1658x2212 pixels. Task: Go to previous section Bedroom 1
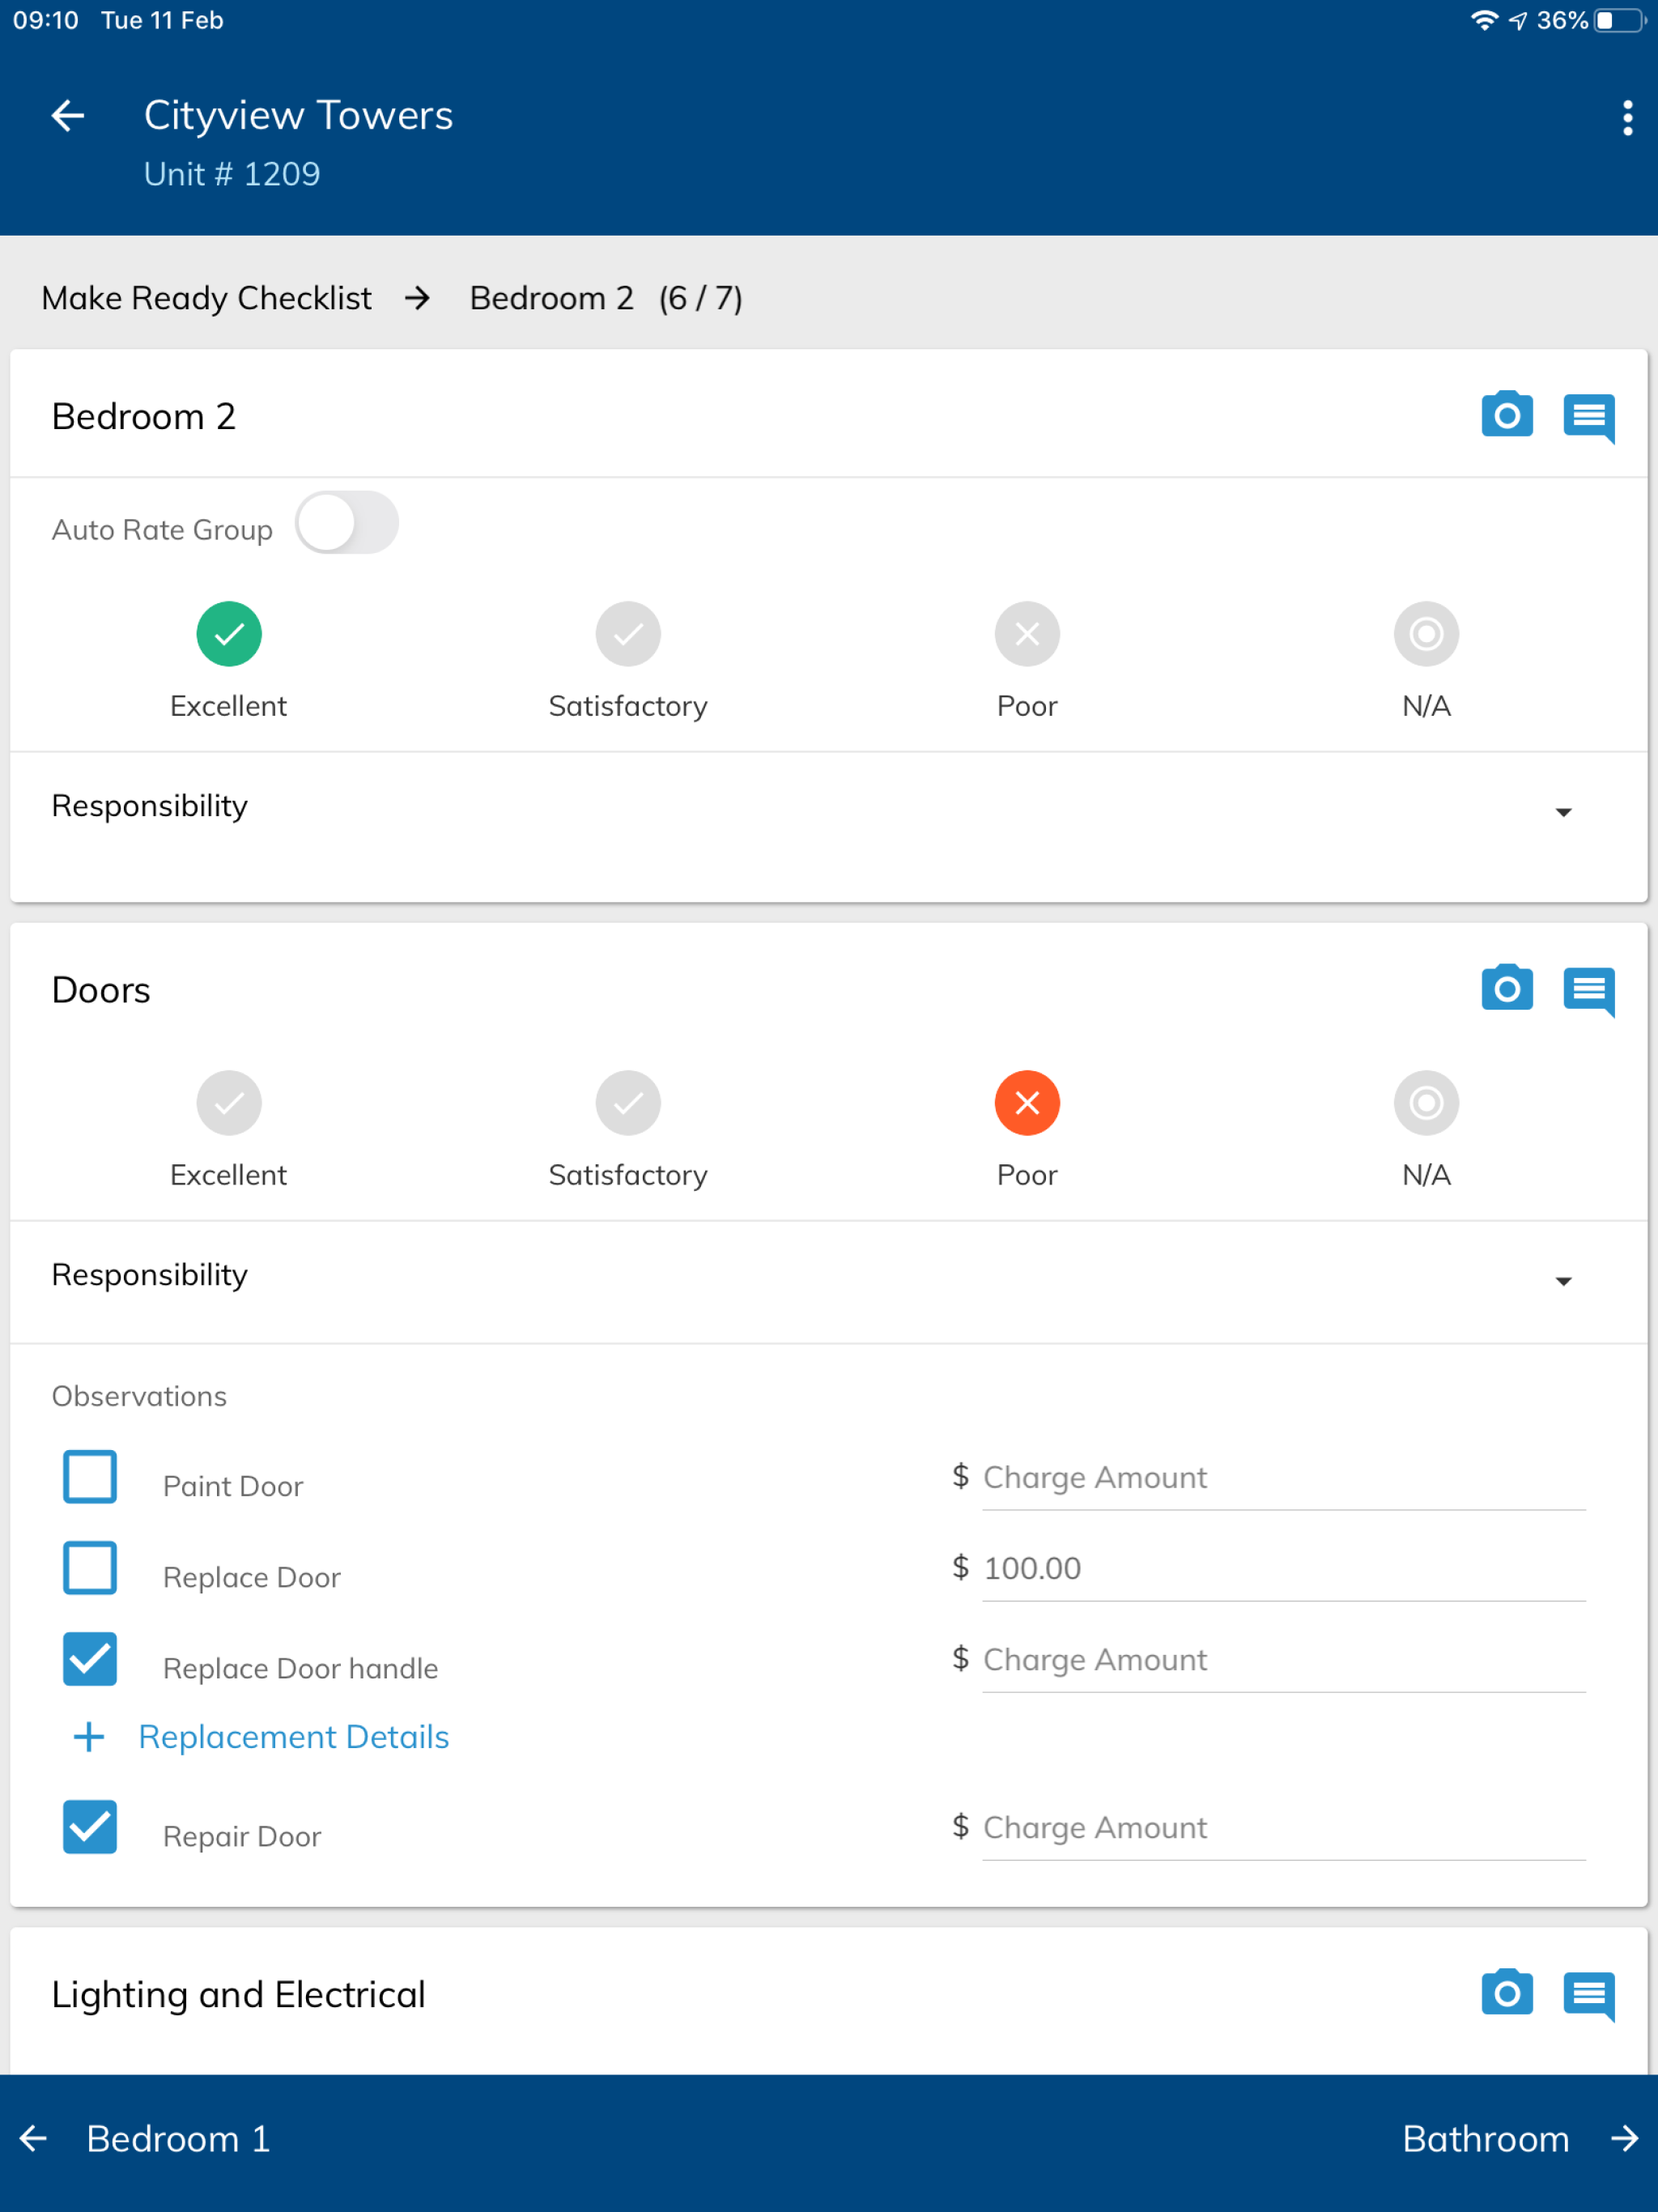point(146,2139)
